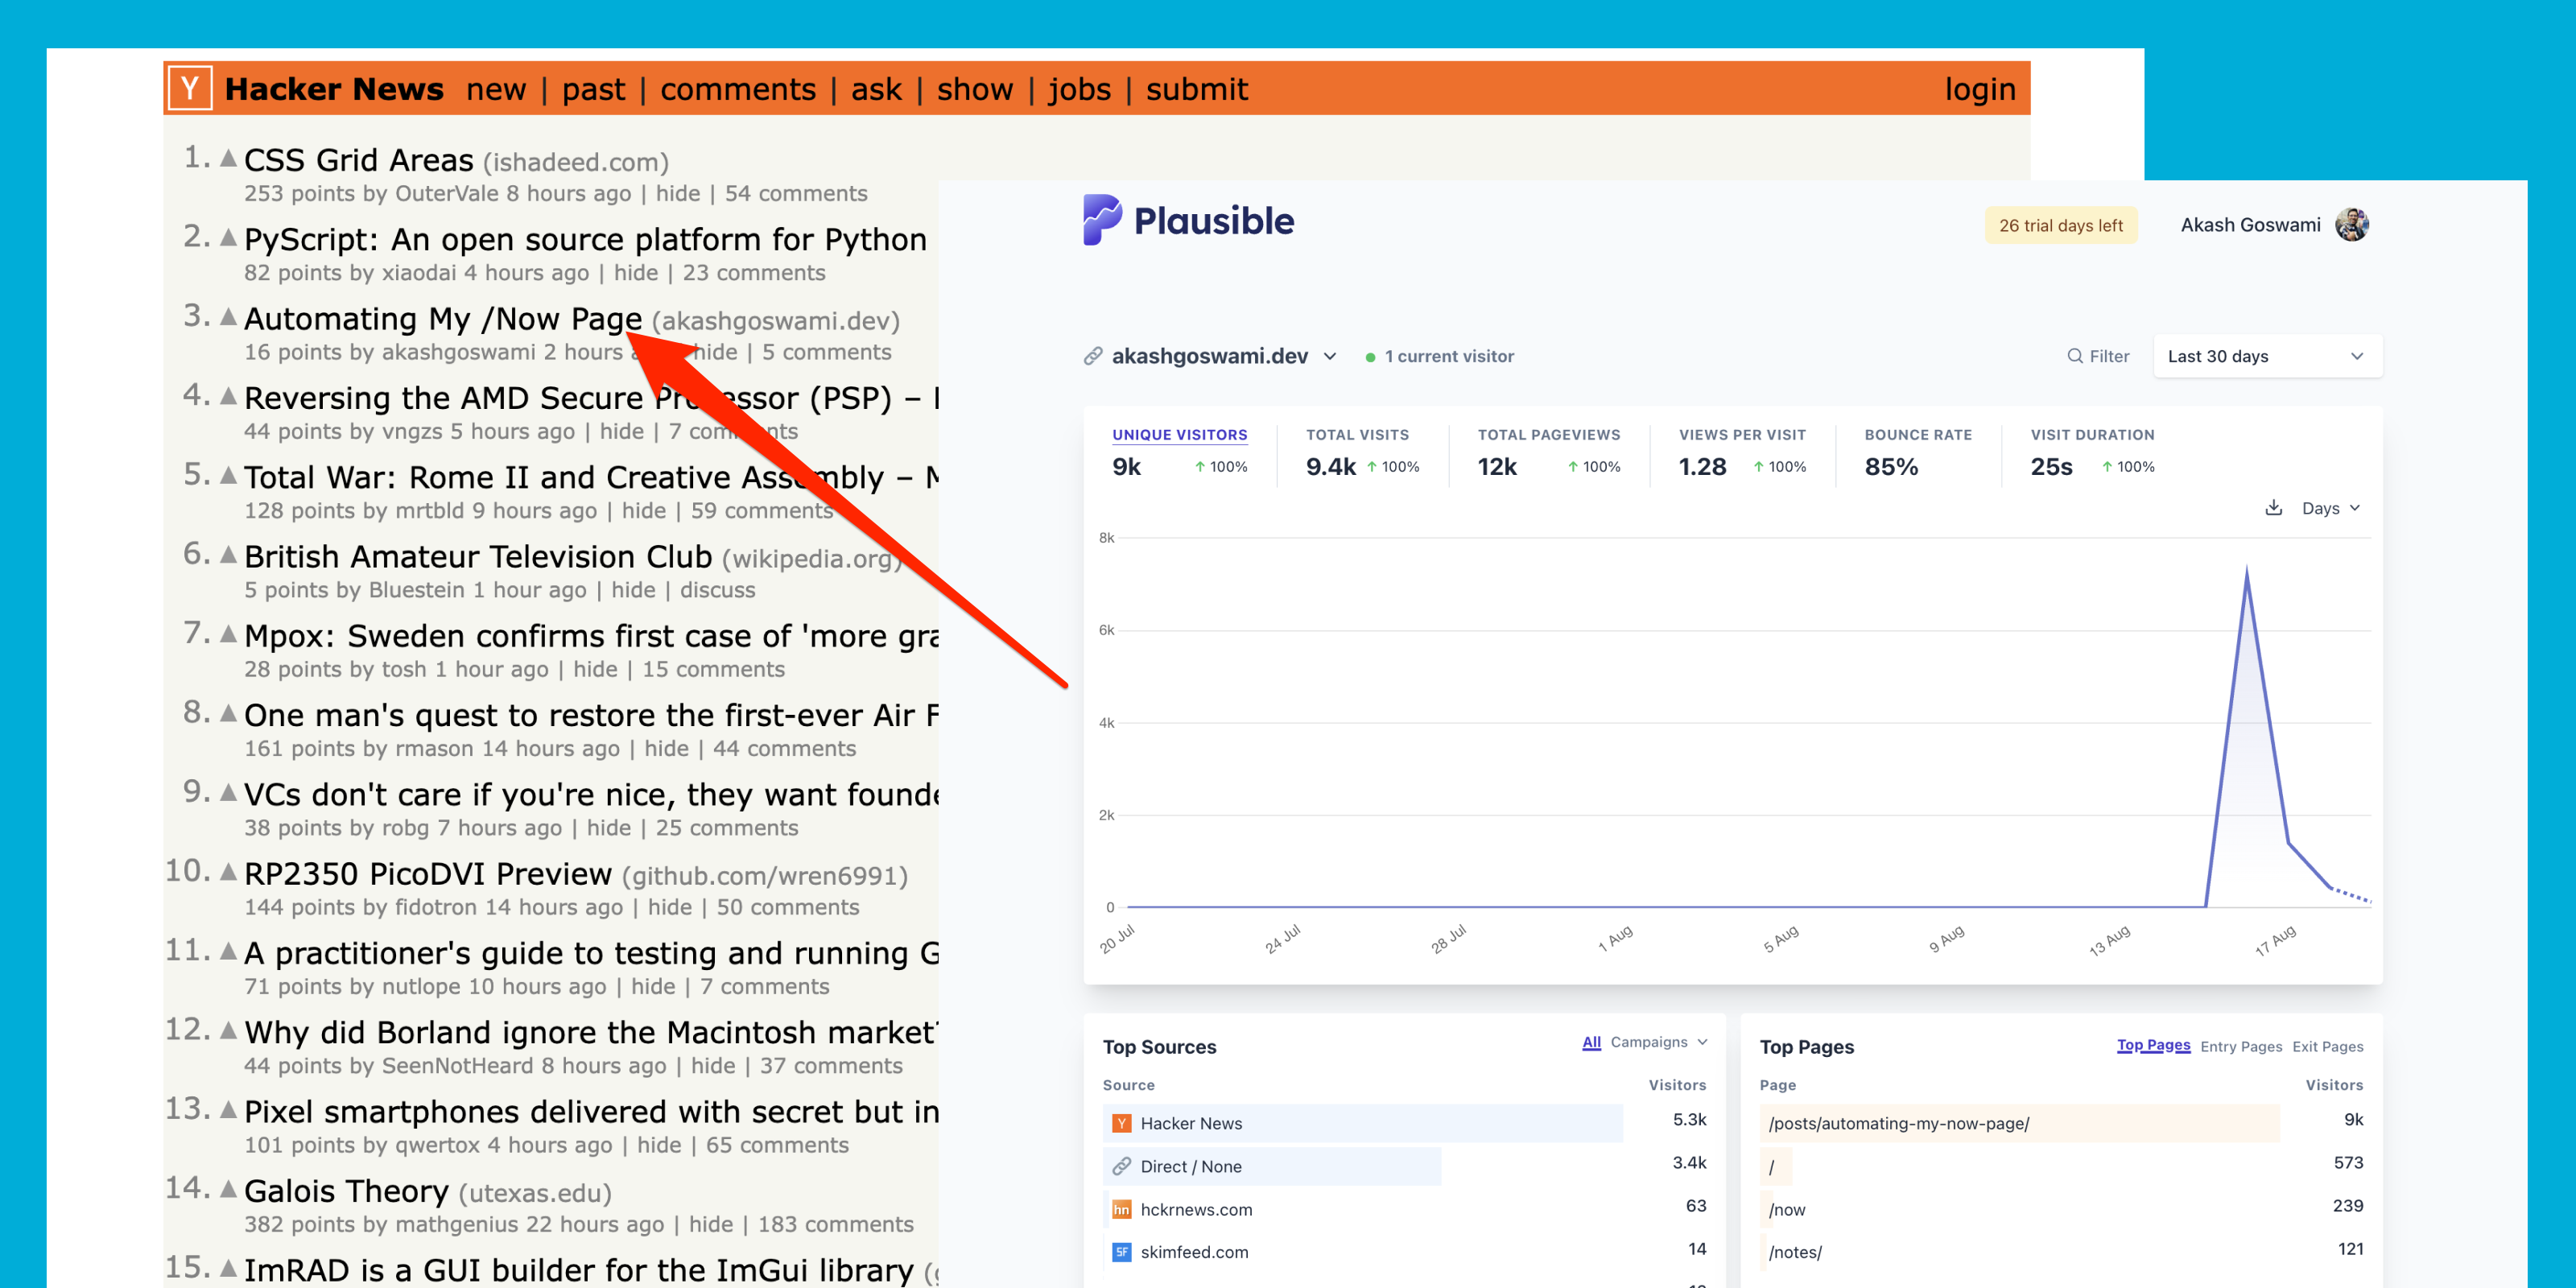
Task: Click the 26 trial days left badge
Action: (x=2060, y=225)
